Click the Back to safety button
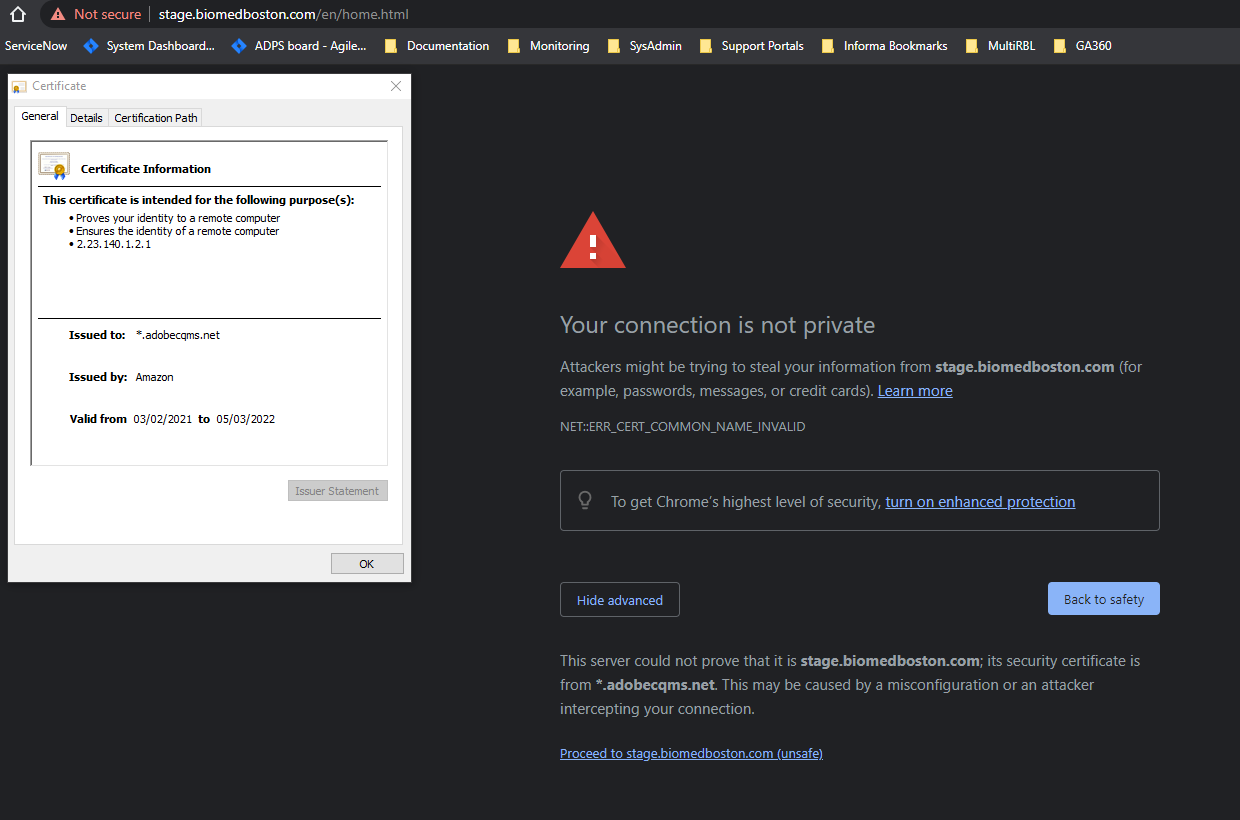Viewport: 1240px width, 820px height. tap(1104, 599)
